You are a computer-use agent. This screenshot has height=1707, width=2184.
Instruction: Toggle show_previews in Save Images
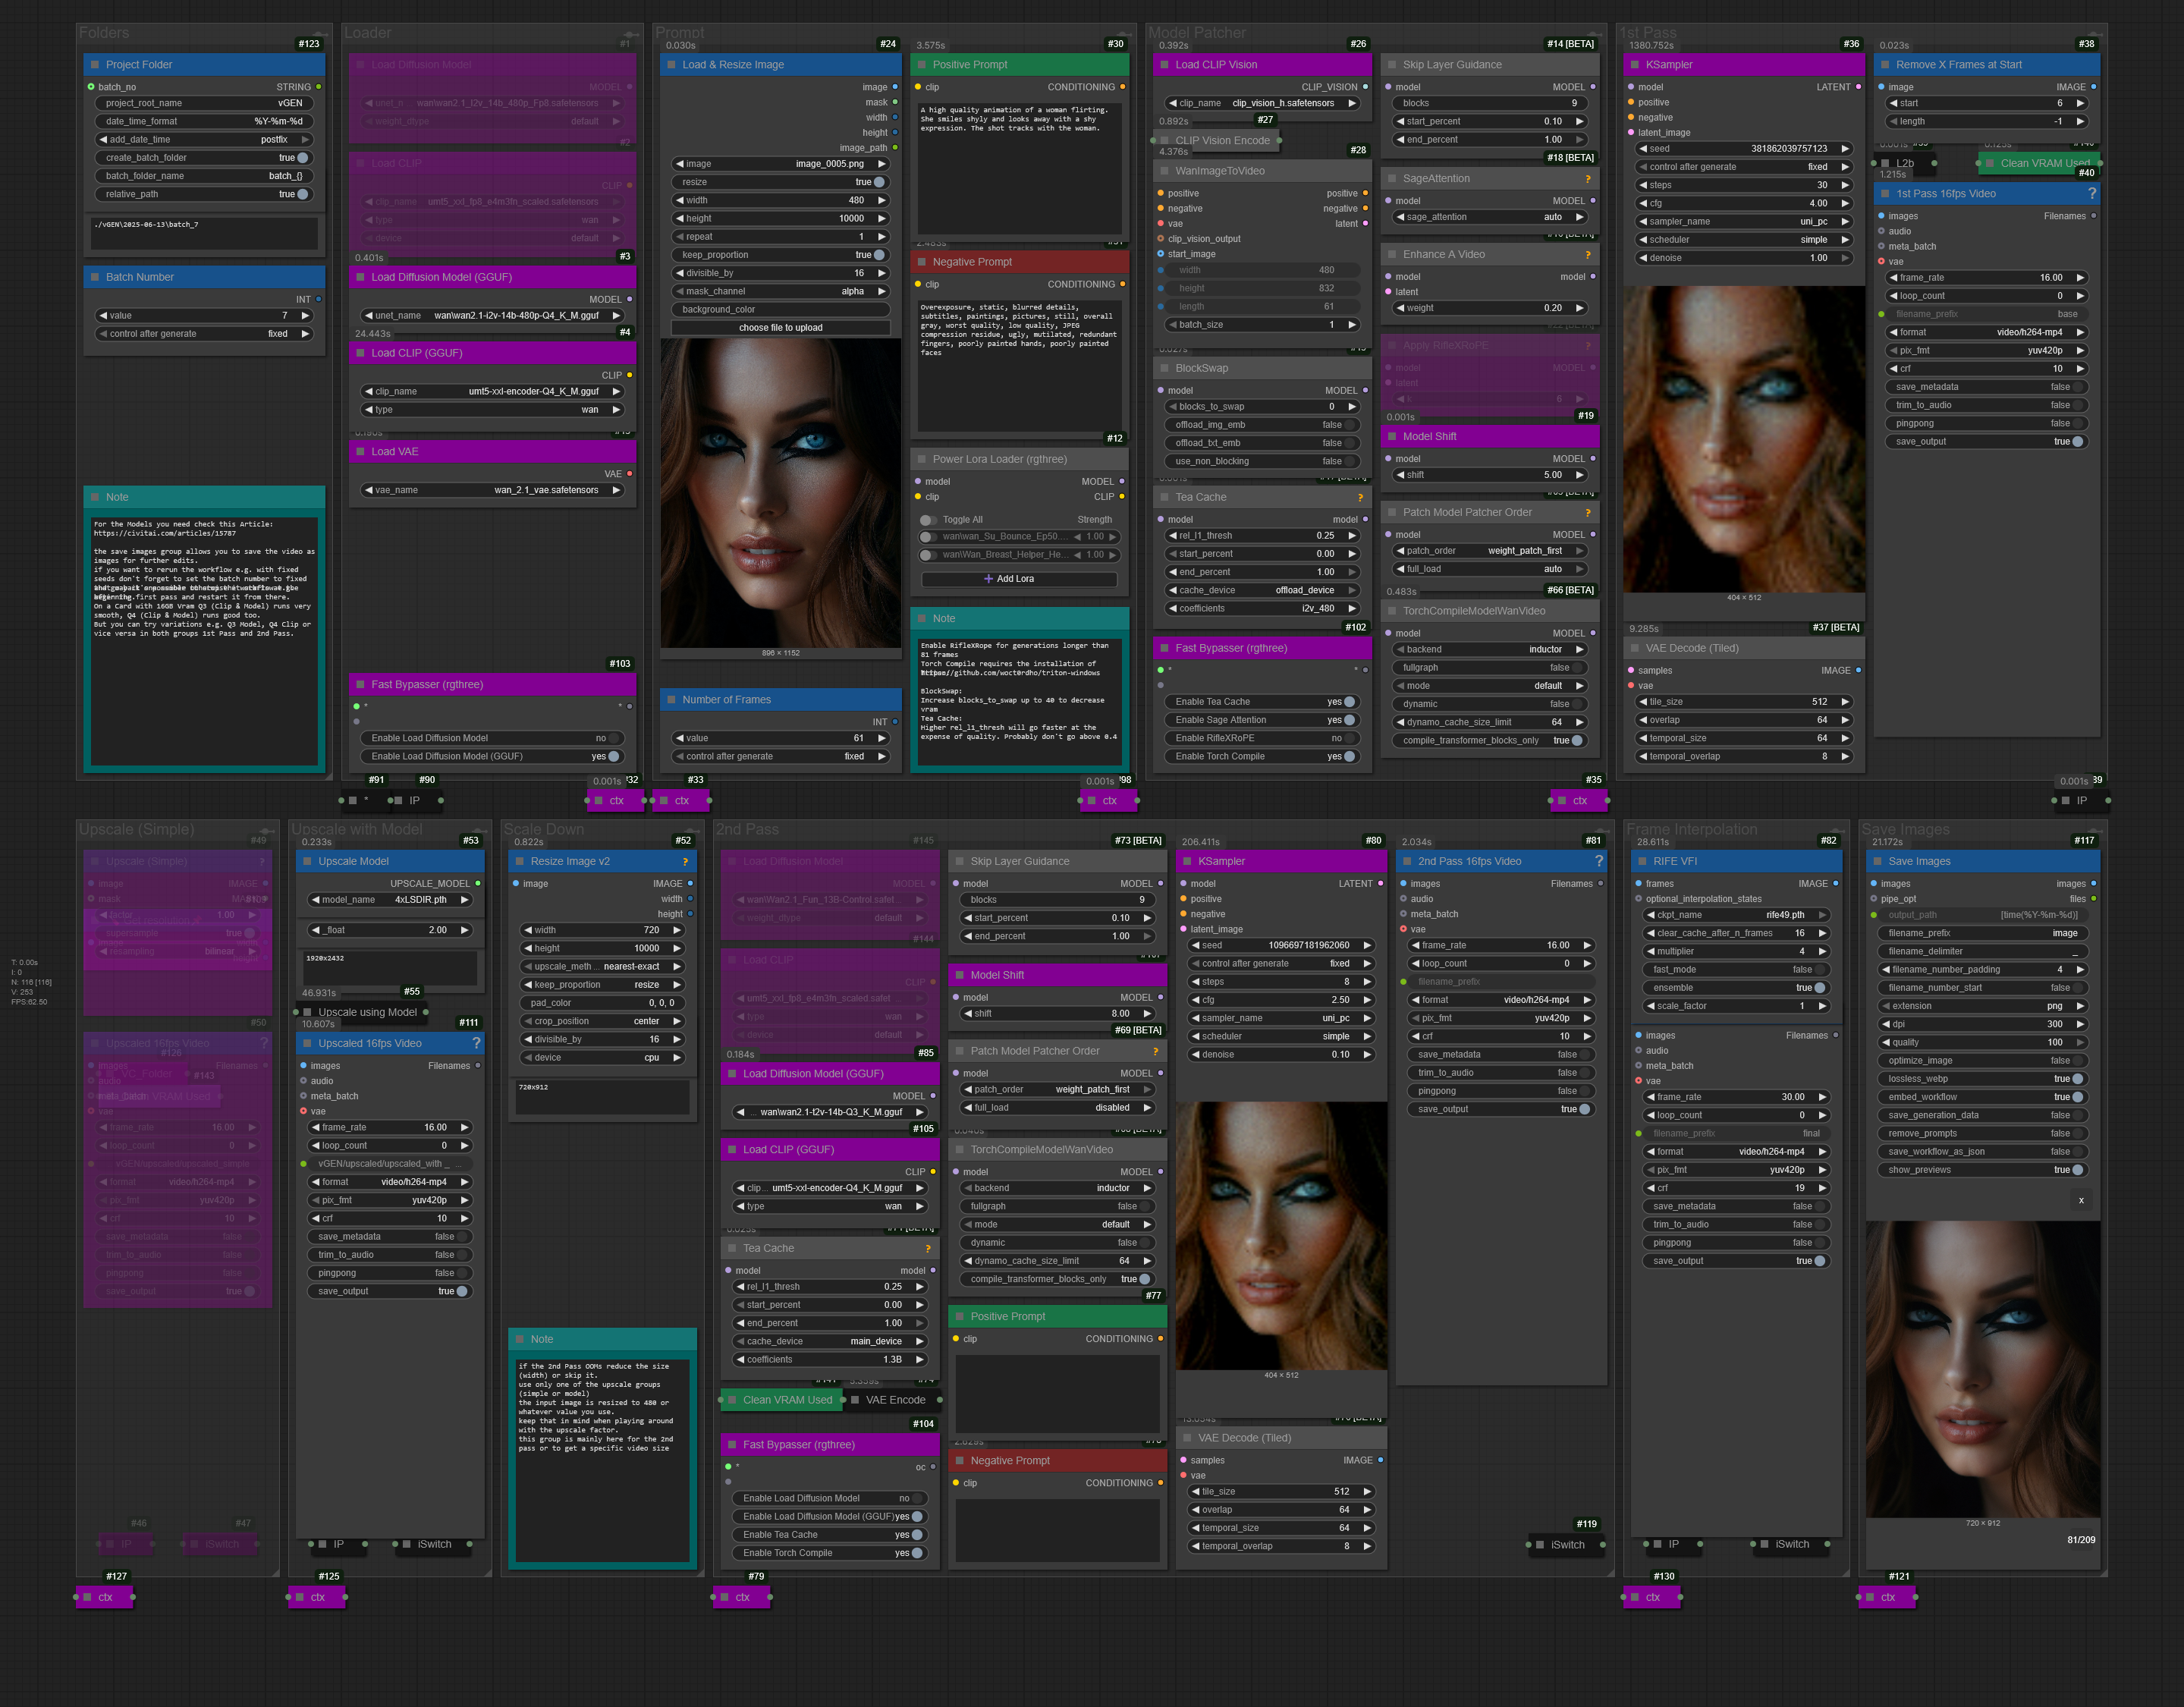(x=1982, y=1170)
